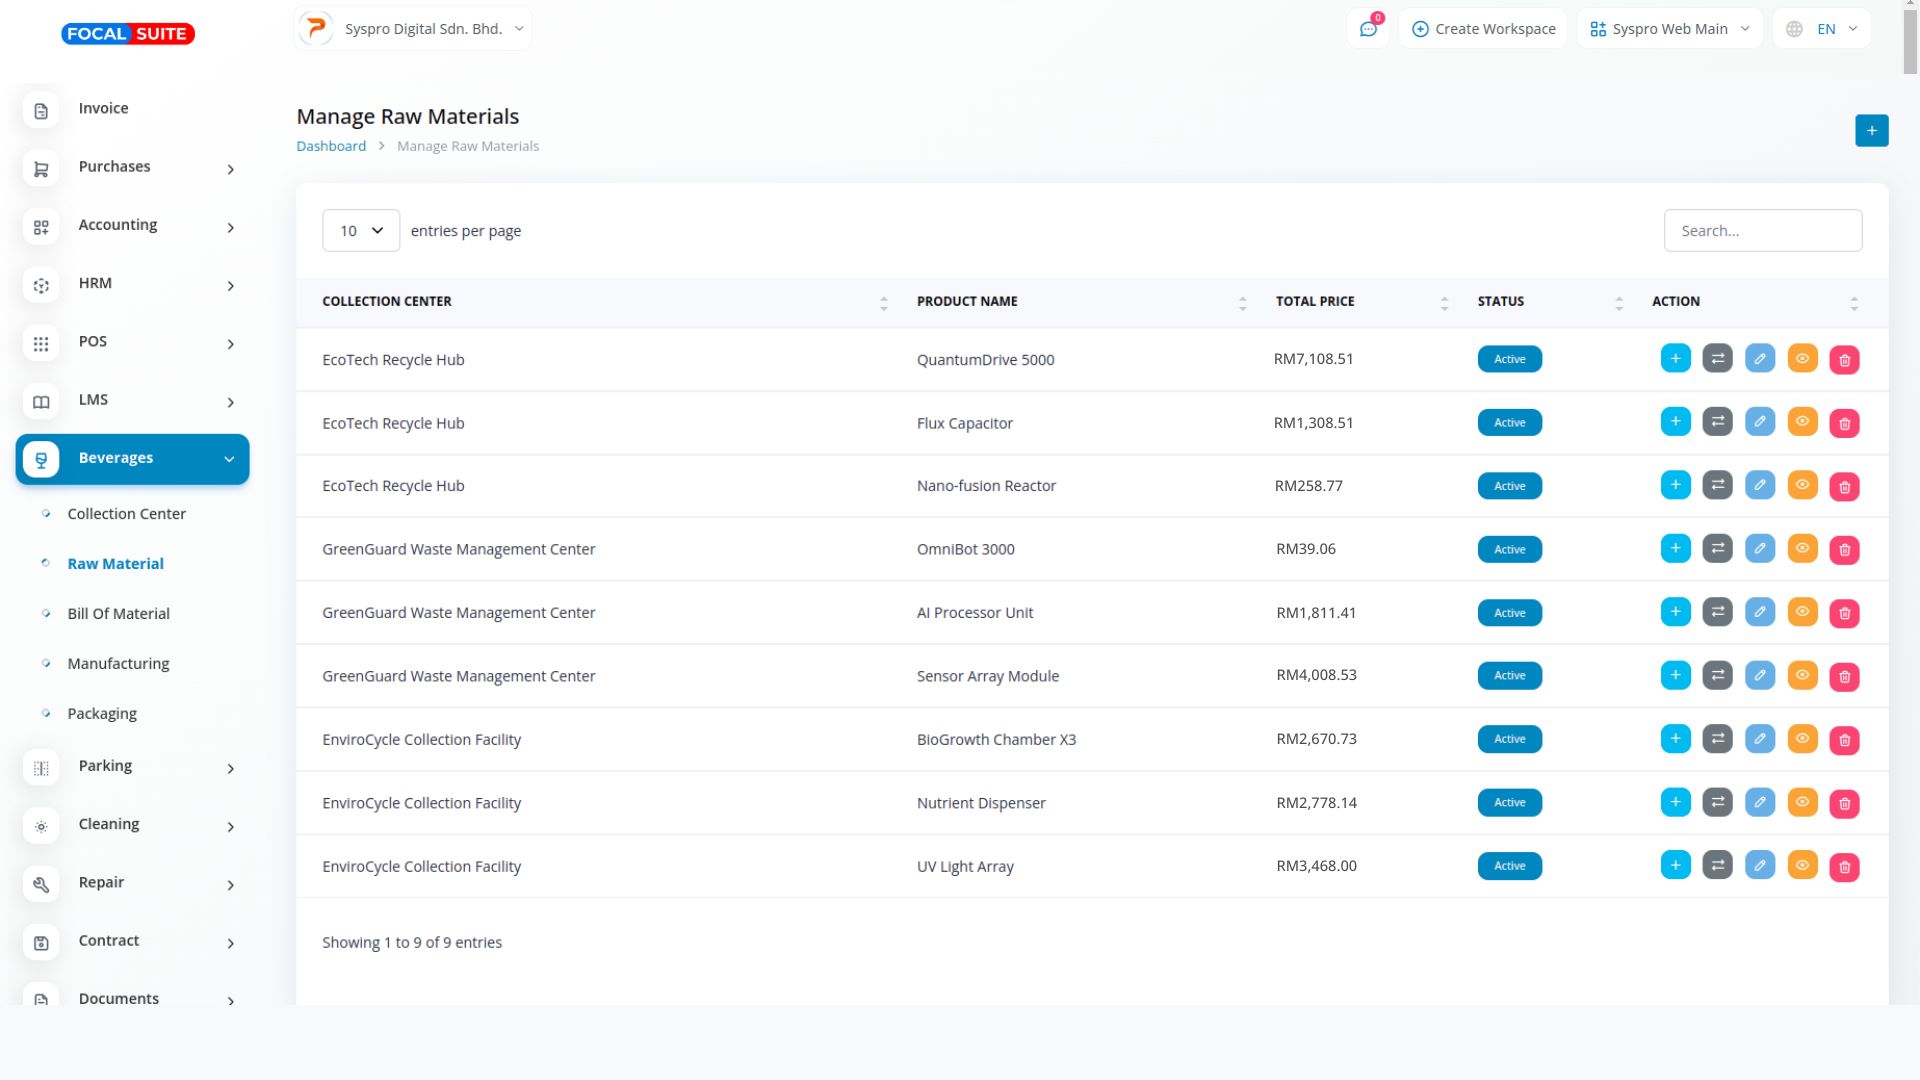Delete the UV Light Array row
This screenshot has height=1080, width=1920.
click(x=1844, y=867)
